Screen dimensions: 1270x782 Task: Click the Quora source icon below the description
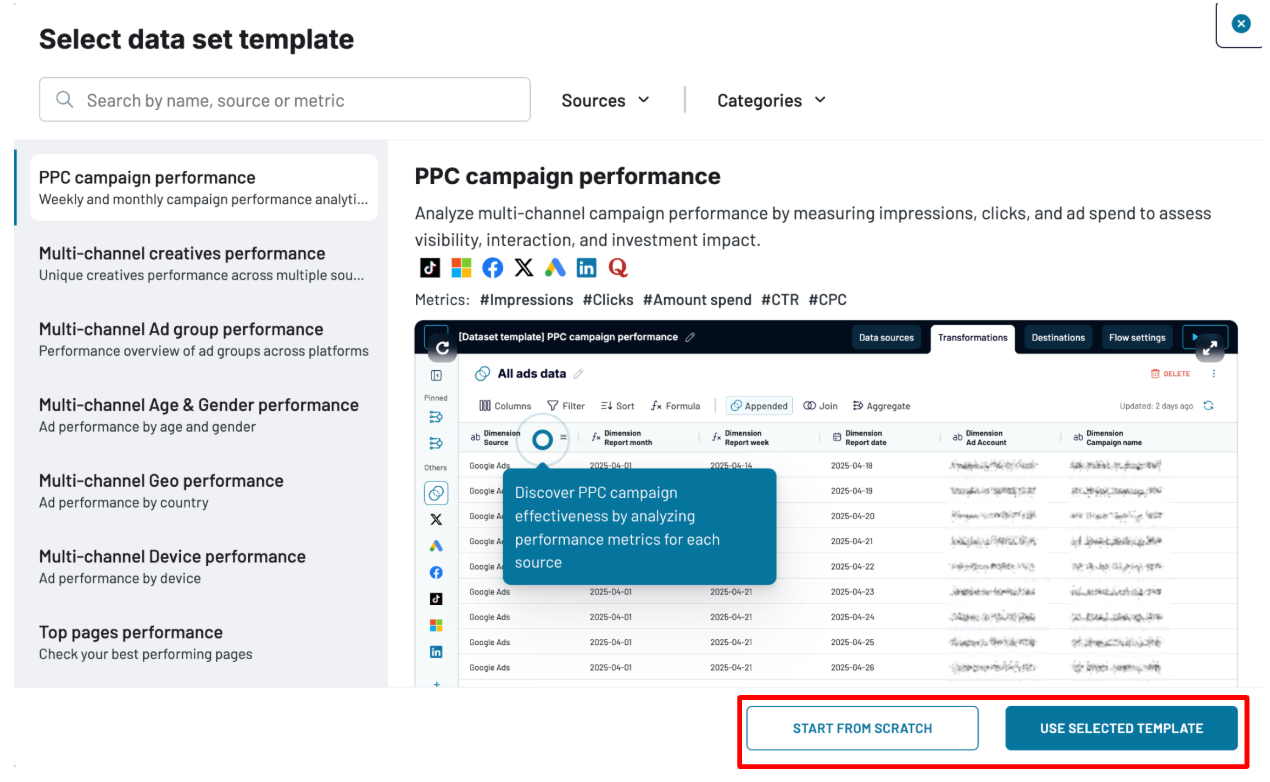pos(618,268)
